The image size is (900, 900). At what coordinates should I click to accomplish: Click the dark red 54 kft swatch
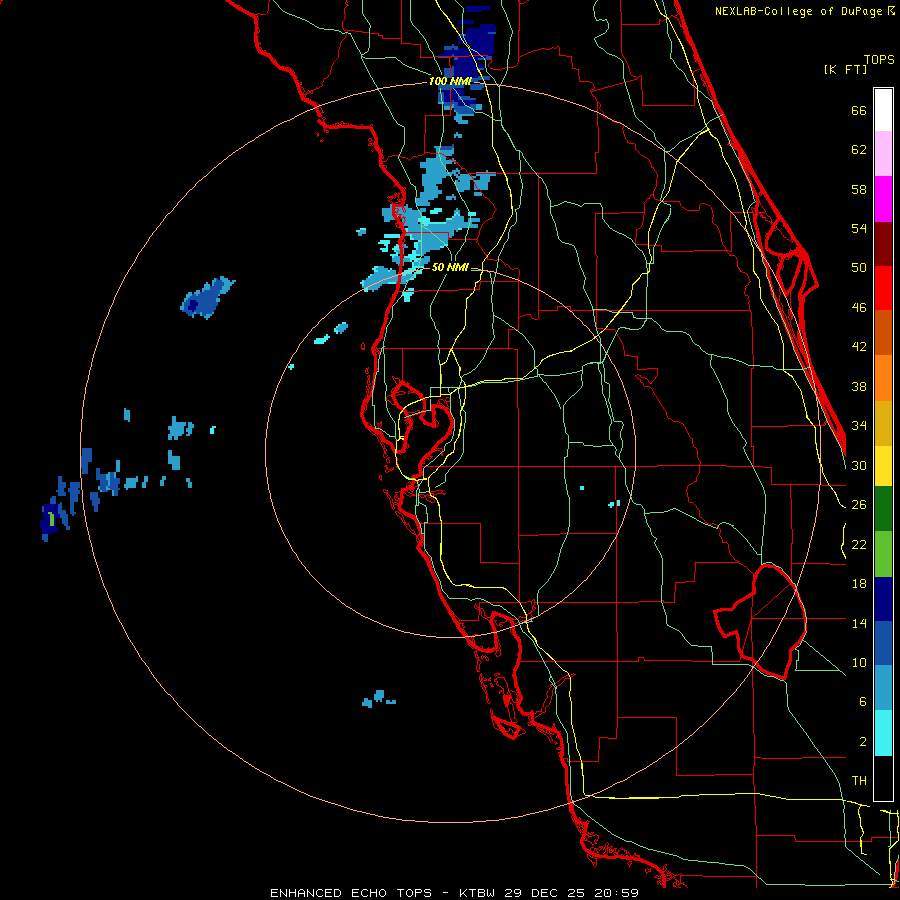click(x=883, y=243)
